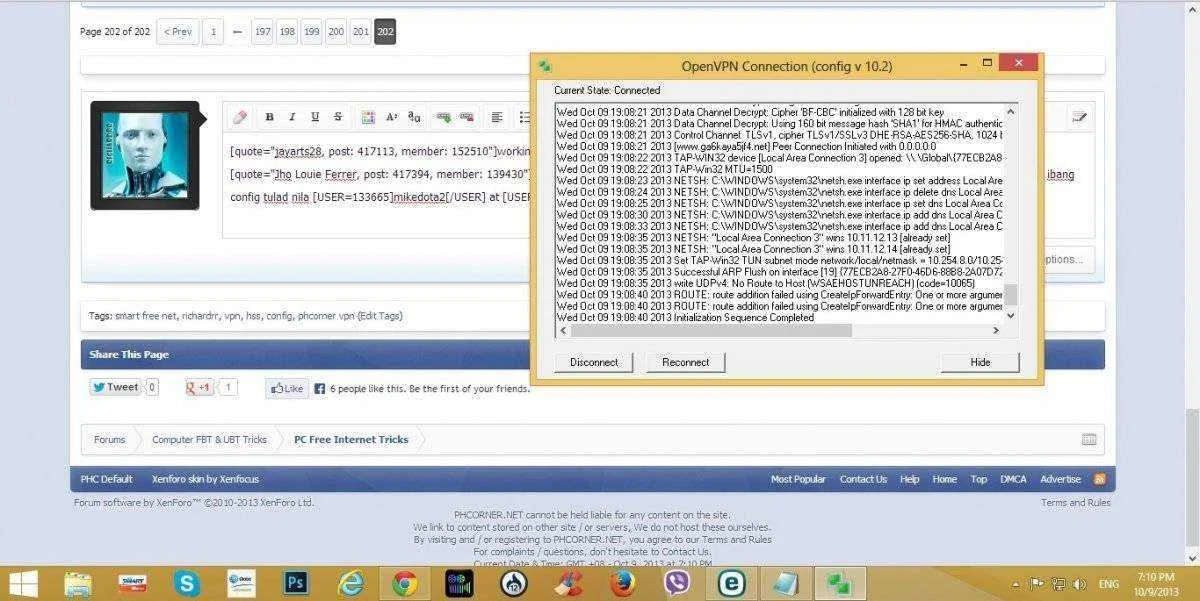Click Advertise footer link

click(1060, 479)
